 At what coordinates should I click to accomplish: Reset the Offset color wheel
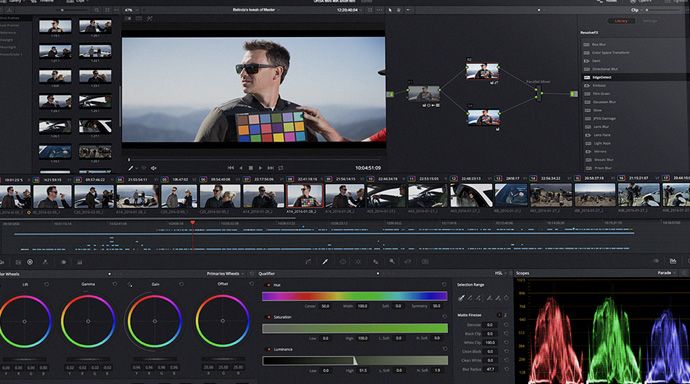coord(251,285)
